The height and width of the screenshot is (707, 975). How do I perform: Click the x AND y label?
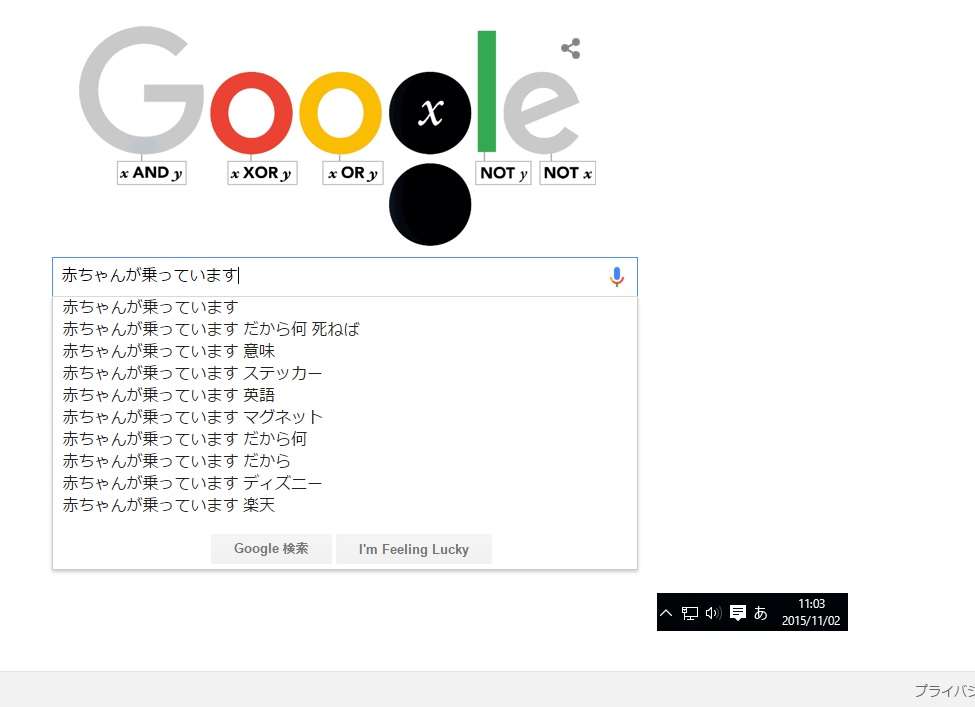click(x=152, y=173)
